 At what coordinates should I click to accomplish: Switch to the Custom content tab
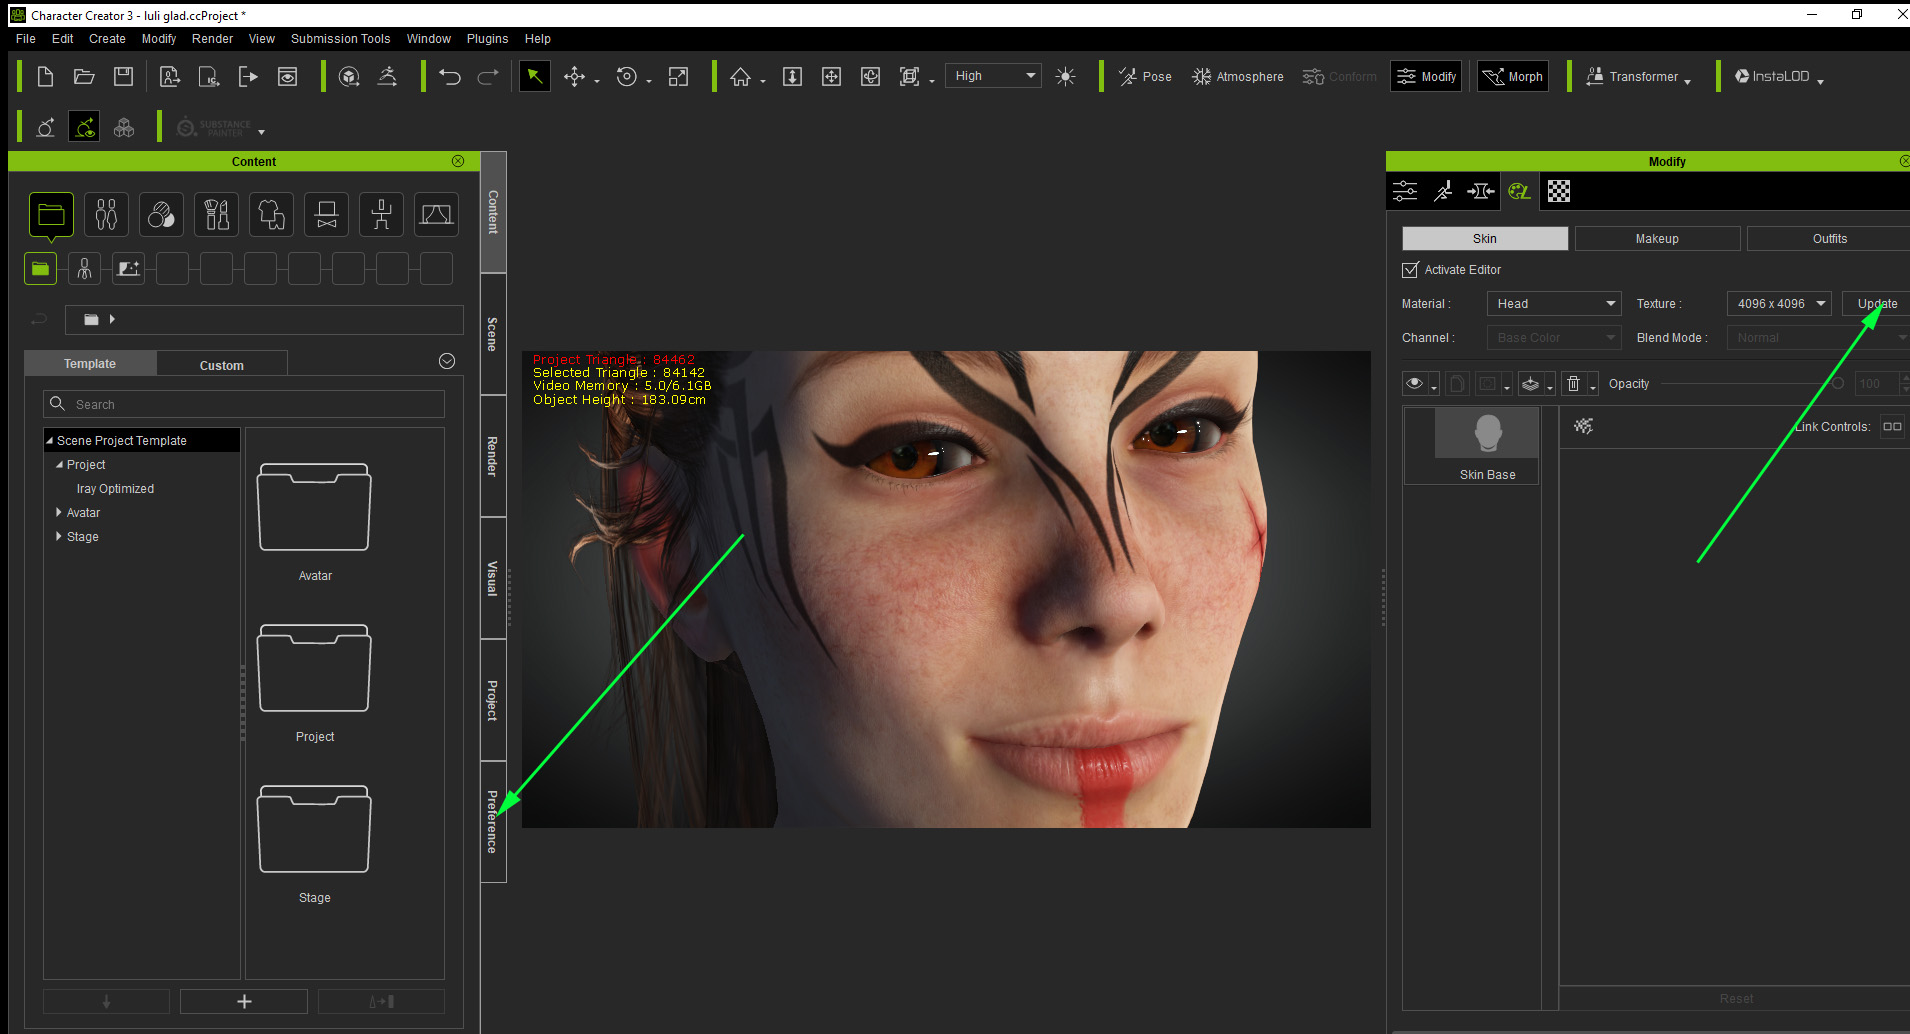(x=222, y=365)
